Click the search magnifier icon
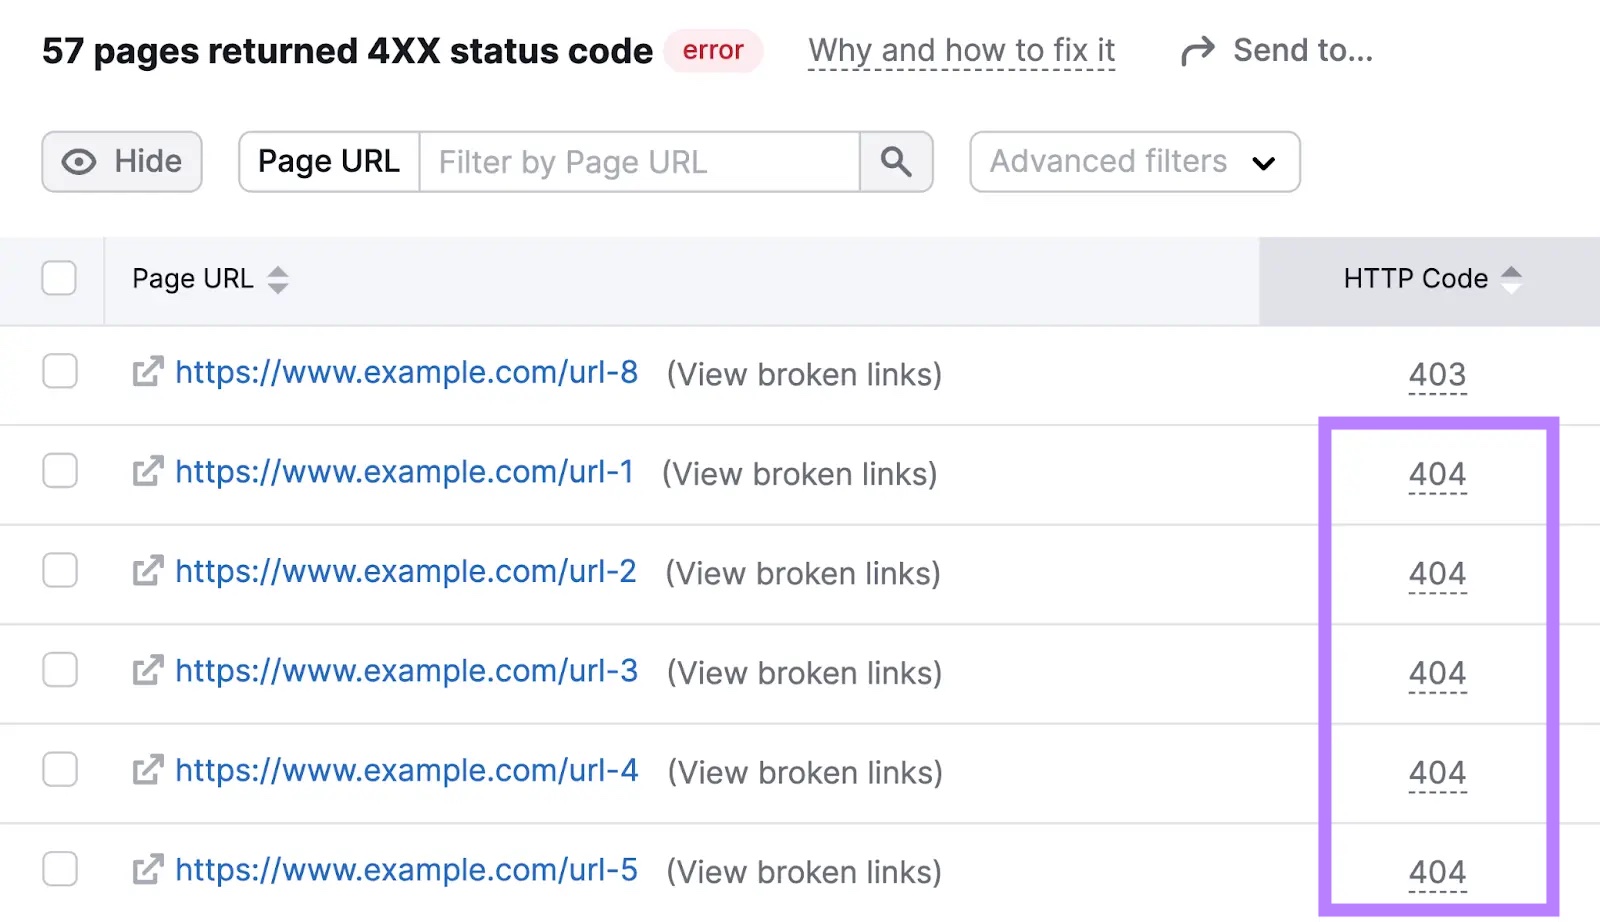 click(896, 162)
